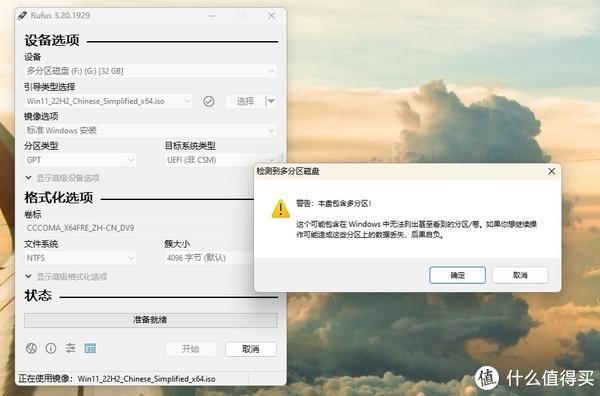The image size is (600, 396).
Task: Click the status bar ISO name text
Action: tap(146, 379)
